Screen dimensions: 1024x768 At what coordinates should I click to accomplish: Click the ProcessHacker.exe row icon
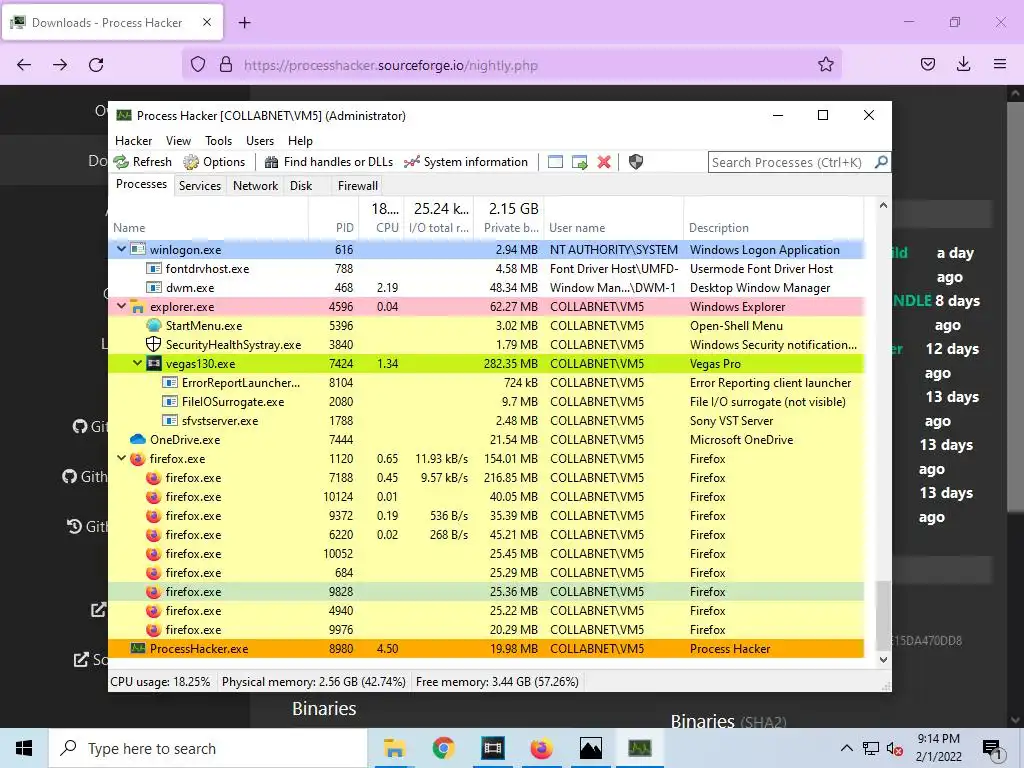point(137,648)
